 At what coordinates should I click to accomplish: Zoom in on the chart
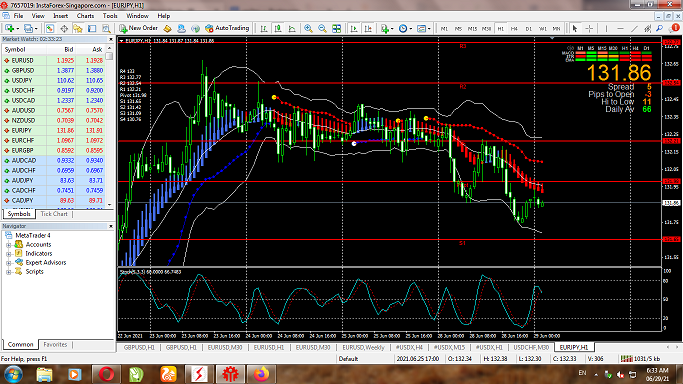[308, 28]
